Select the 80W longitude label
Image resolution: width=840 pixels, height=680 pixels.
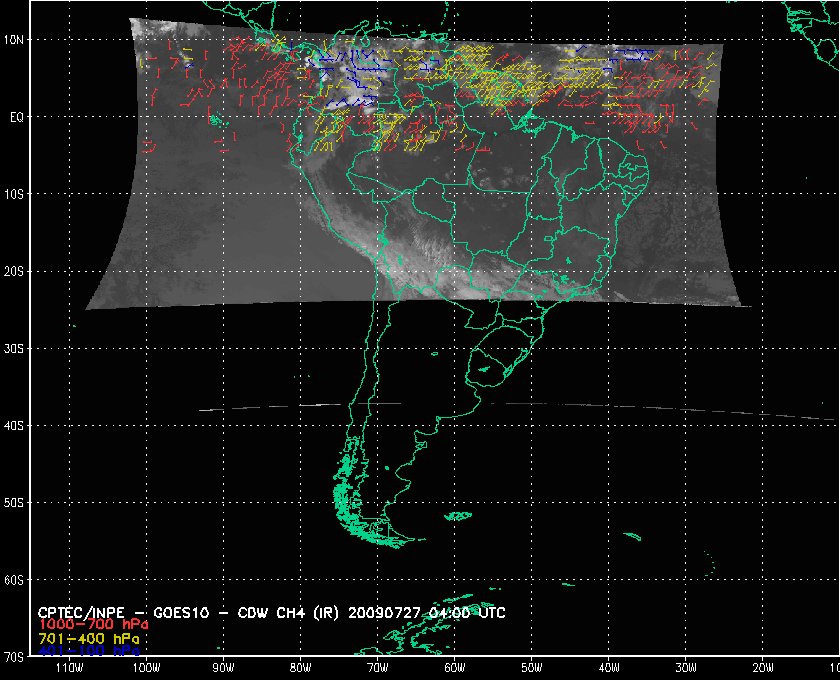tap(301, 668)
